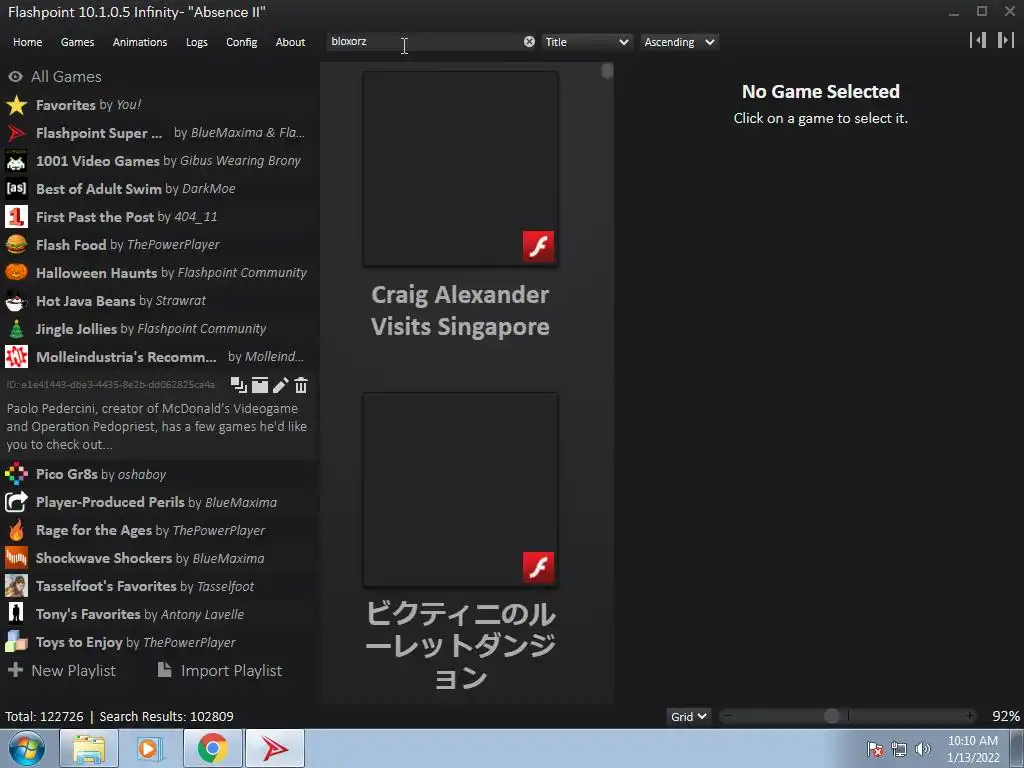Click the Player-Produced Perils share icon

[x=16, y=502]
